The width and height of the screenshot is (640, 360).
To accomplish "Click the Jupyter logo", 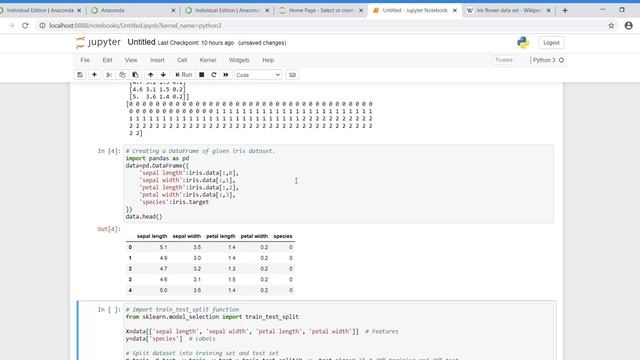I will click(x=98, y=42).
